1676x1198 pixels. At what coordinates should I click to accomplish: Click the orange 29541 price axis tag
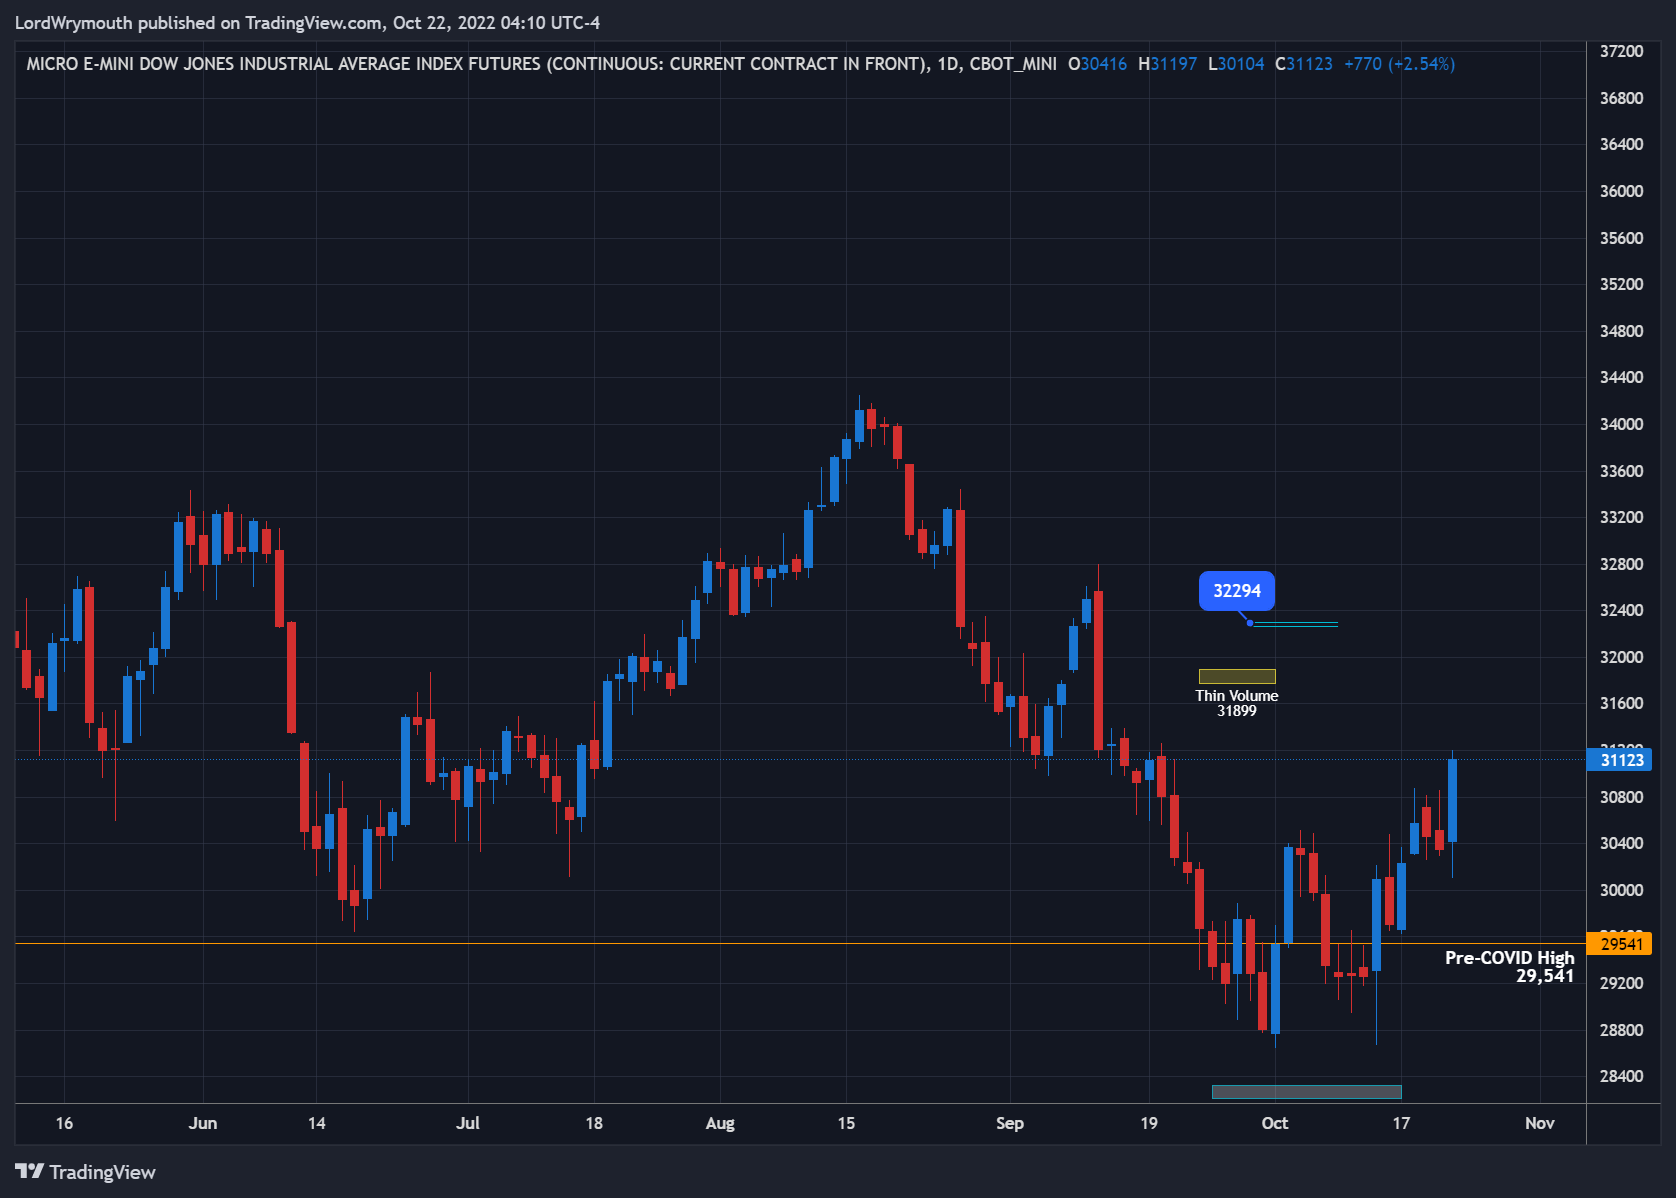(x=1620, y=944)
